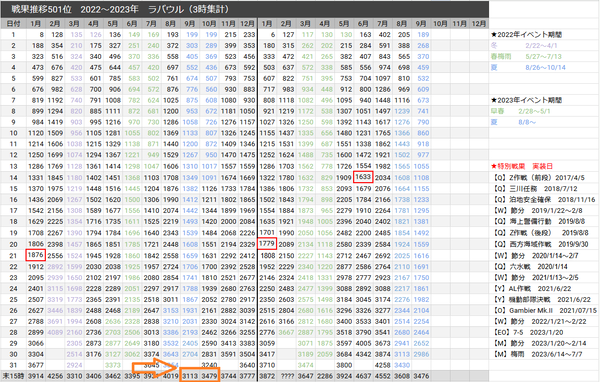
Task: Click the ★2022年イベント期間 heading
Action: 527,34
